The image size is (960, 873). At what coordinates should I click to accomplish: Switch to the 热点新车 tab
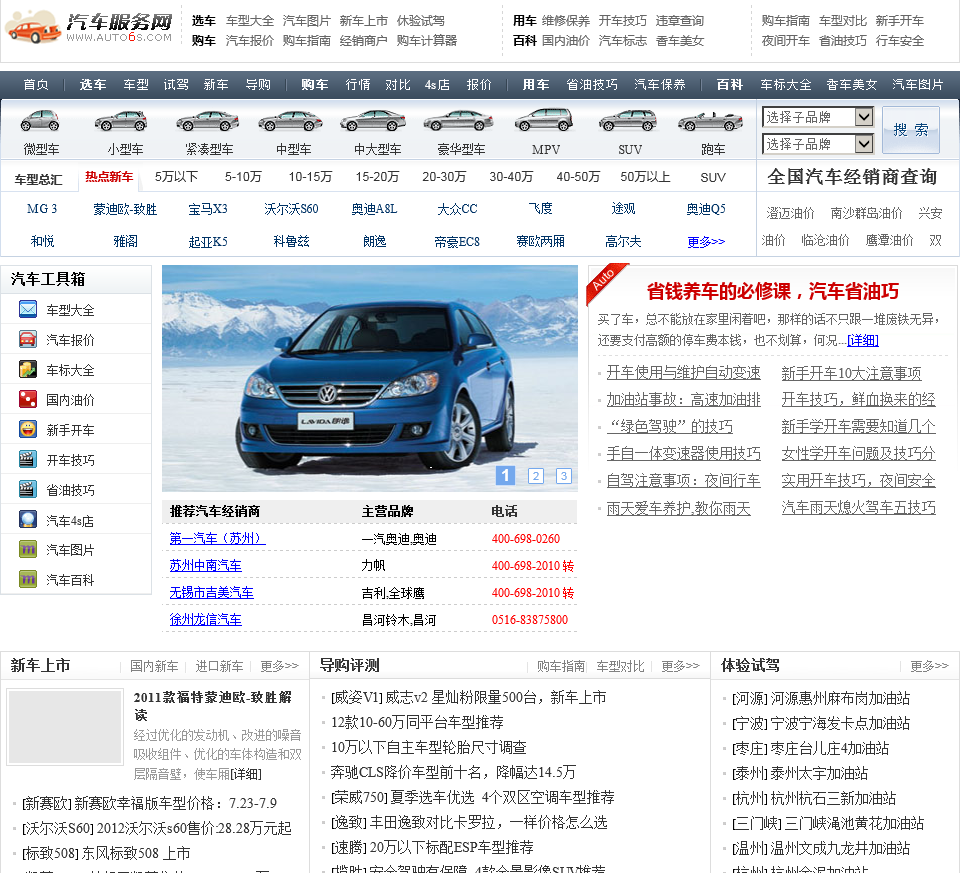click(x=109, y=177)
